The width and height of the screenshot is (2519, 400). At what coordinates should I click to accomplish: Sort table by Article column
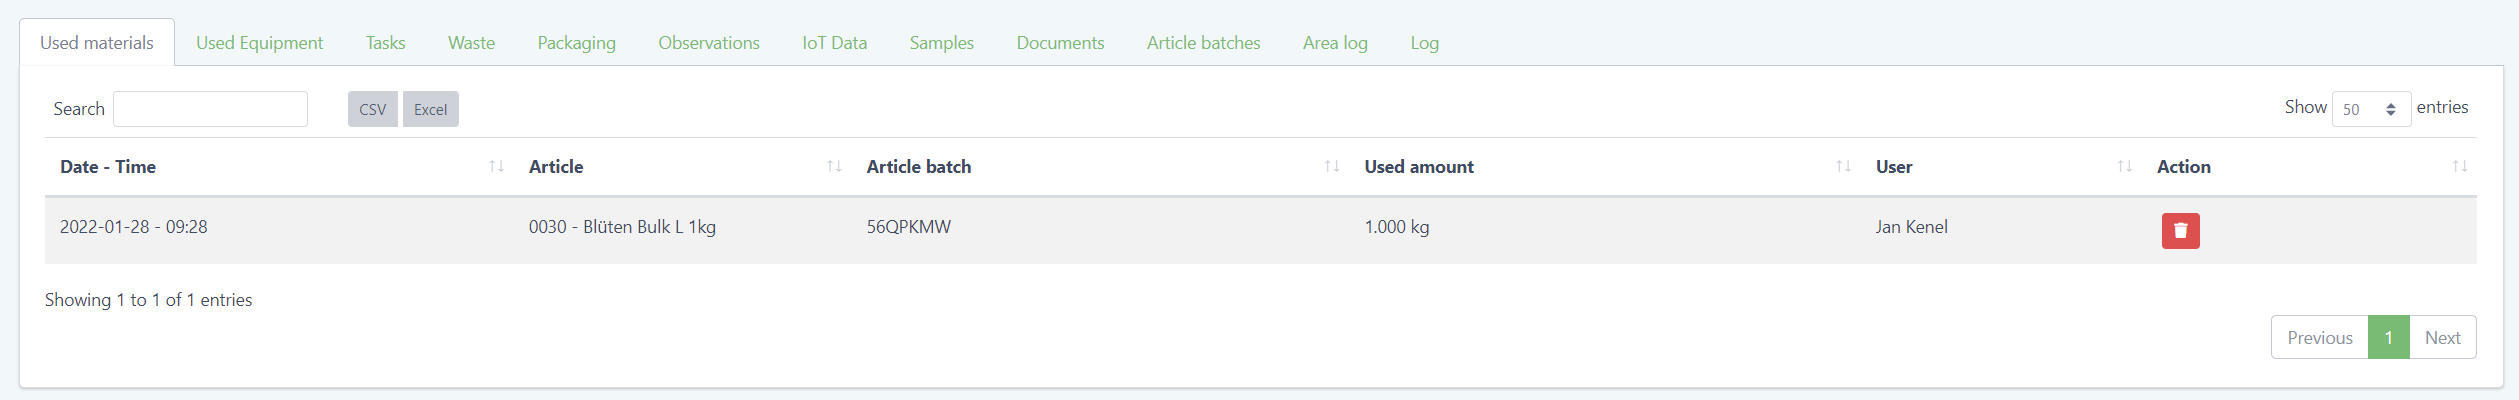[834, 167]
